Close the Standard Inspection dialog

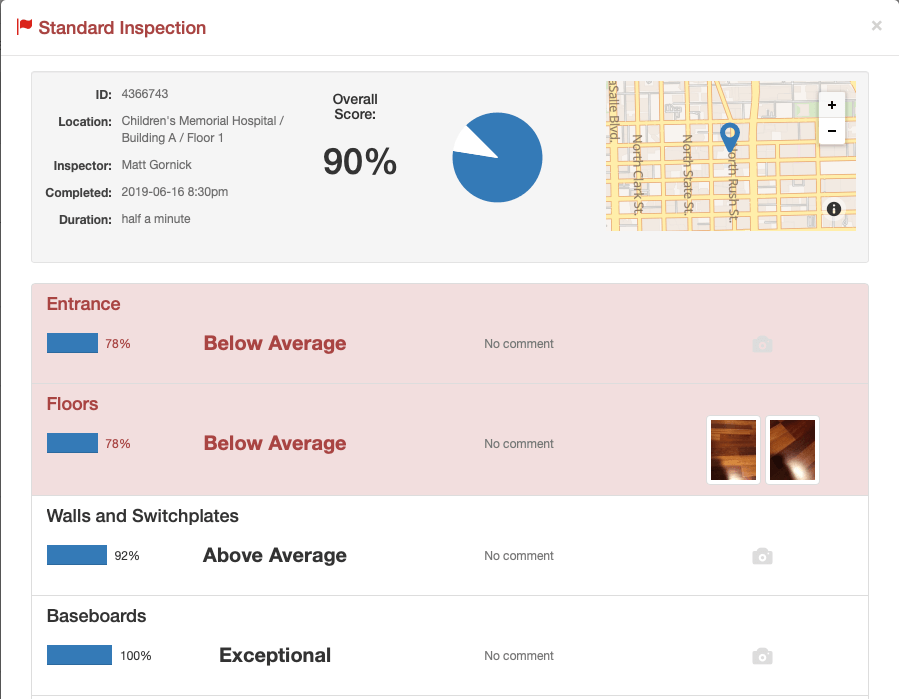click(876, 26)
